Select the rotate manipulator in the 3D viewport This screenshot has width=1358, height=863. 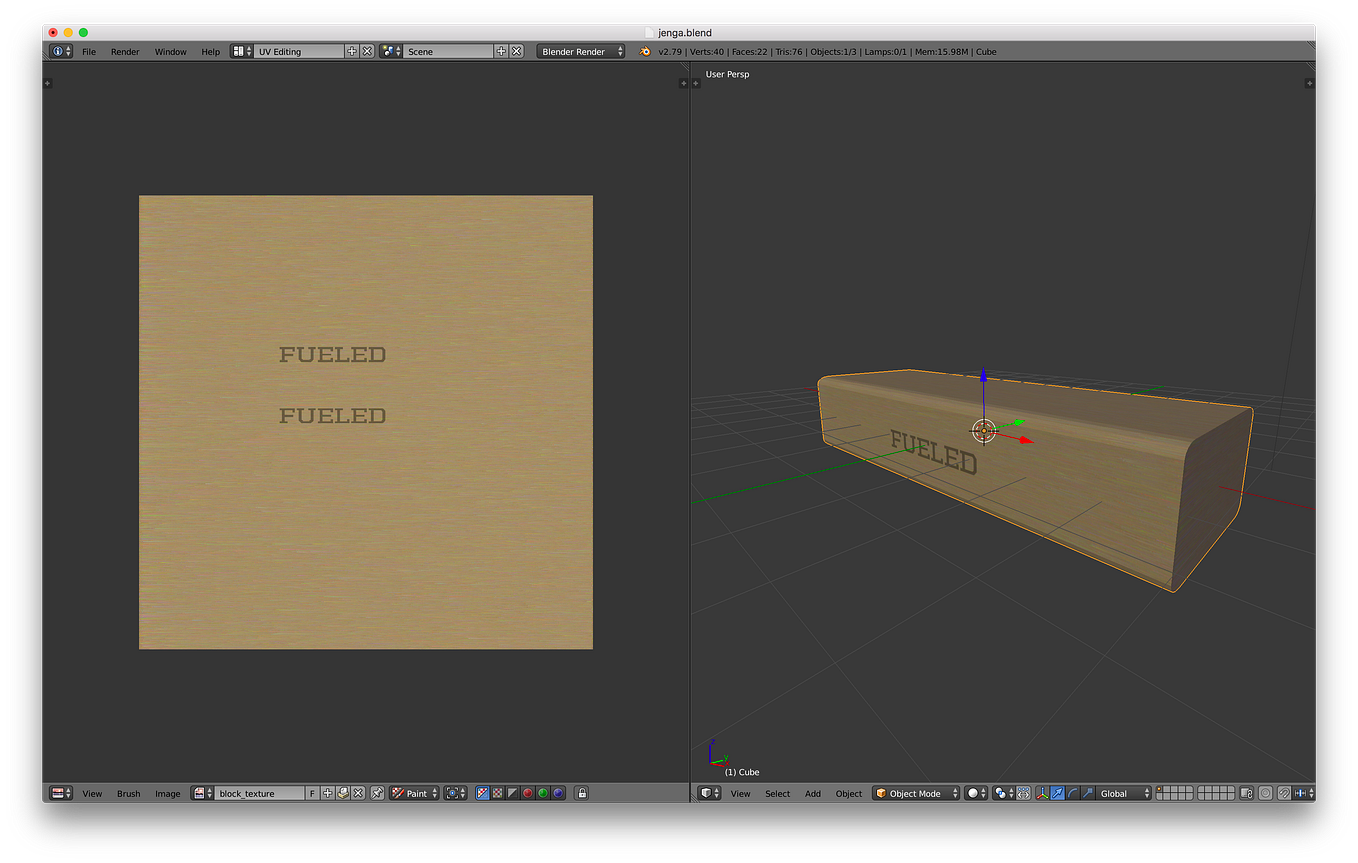pos(1071,793)
